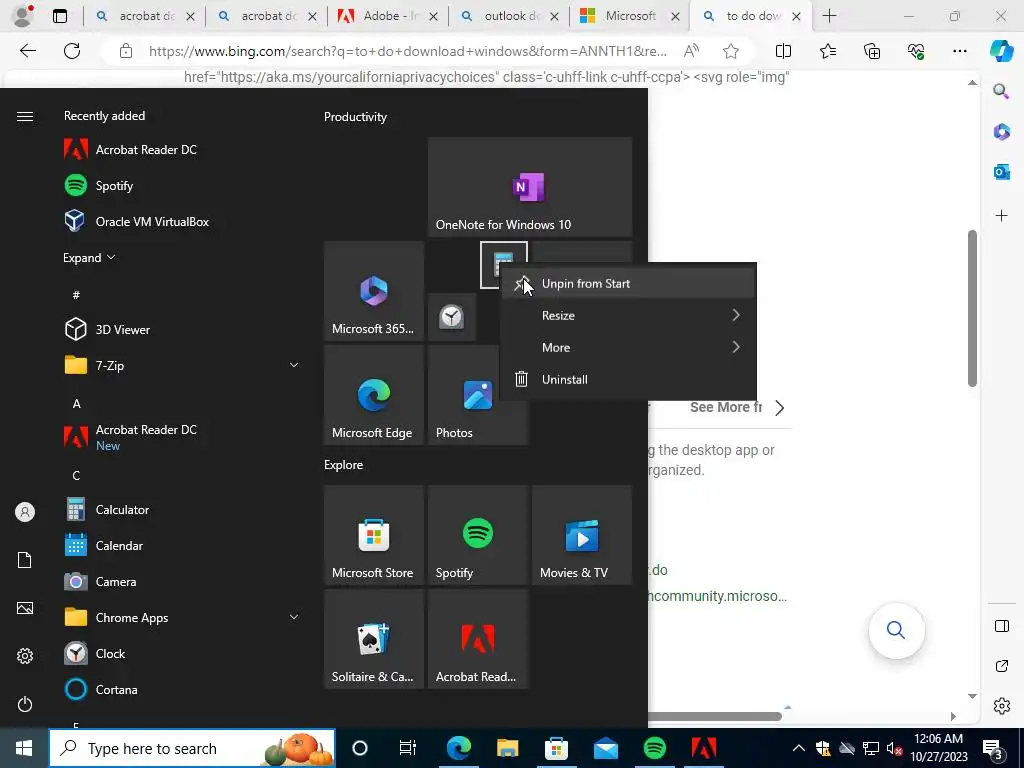Expand the Recently added list

89,257
